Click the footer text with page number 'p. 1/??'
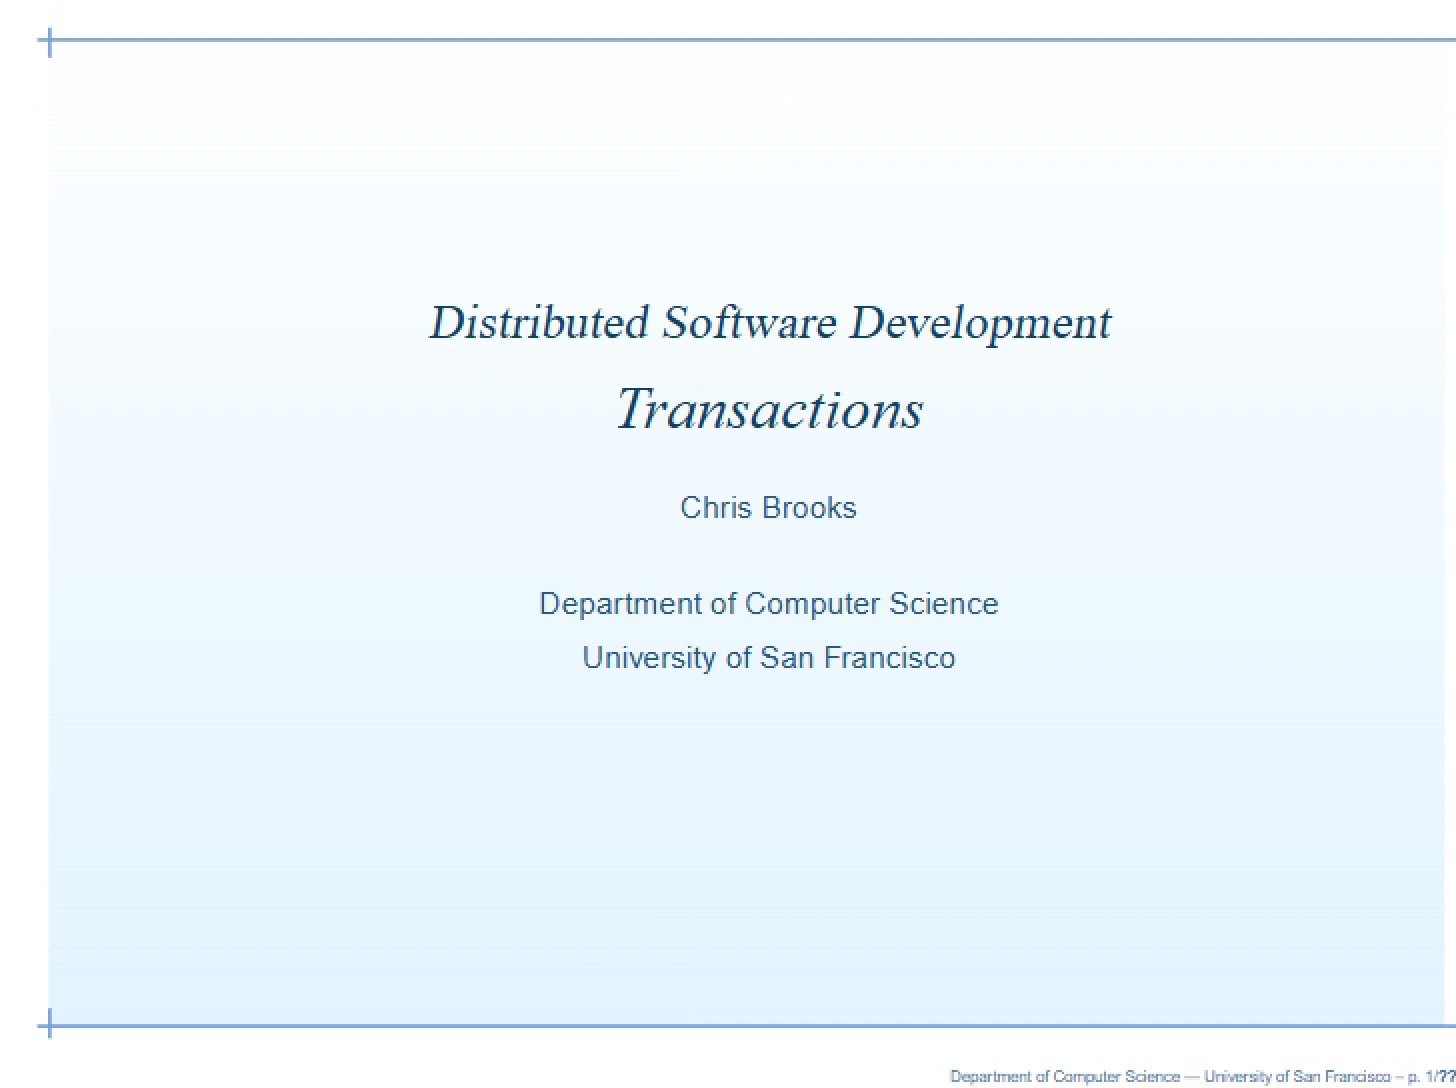1456x1088 pixels. [x=1202, y=1077]
